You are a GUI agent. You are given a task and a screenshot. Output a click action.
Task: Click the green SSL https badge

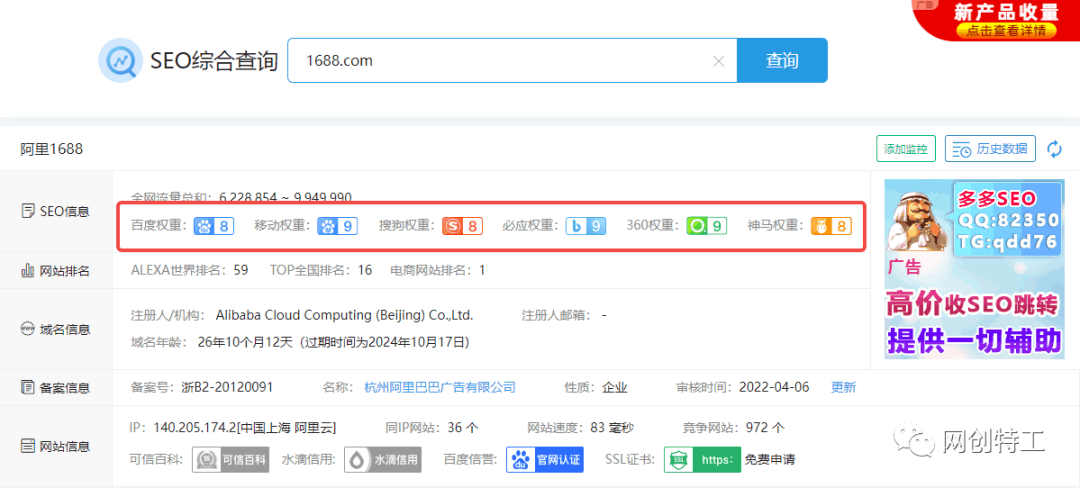coord(702,459)
